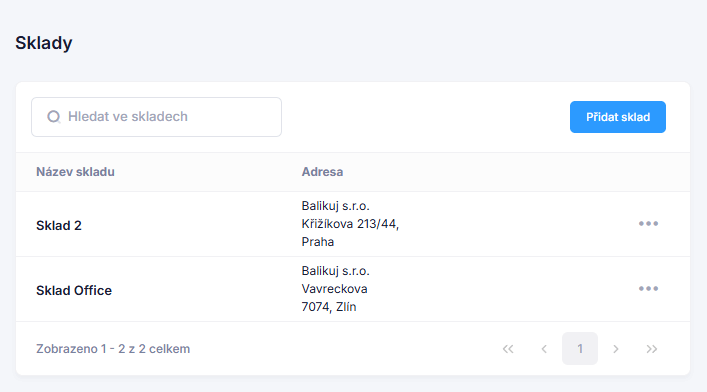
Task: Focus the Hledat ve skladech search field
Action: (x=156, y=117)
